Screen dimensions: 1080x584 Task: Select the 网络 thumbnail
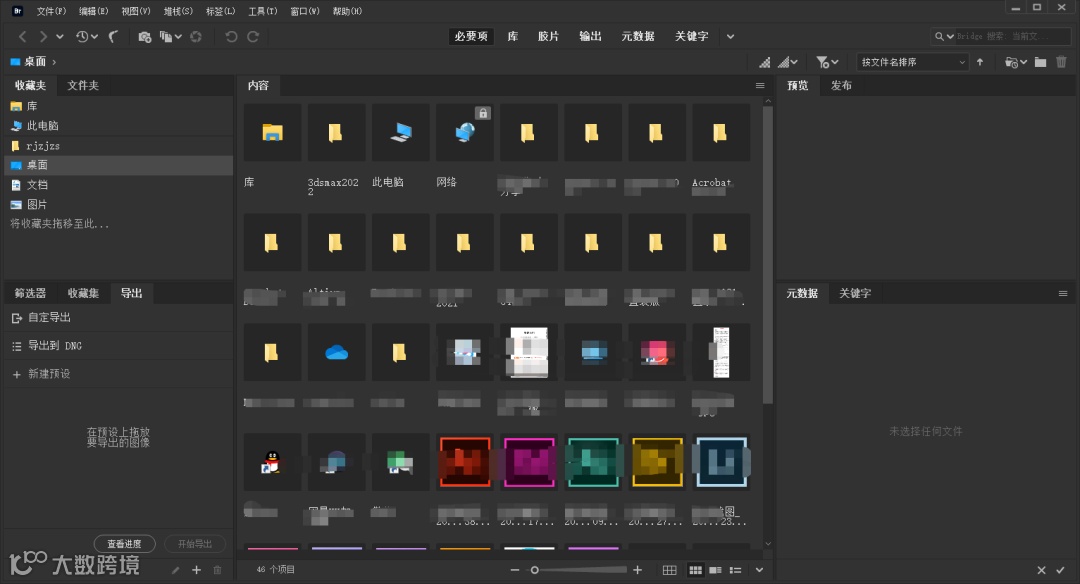tap(465, 132)
